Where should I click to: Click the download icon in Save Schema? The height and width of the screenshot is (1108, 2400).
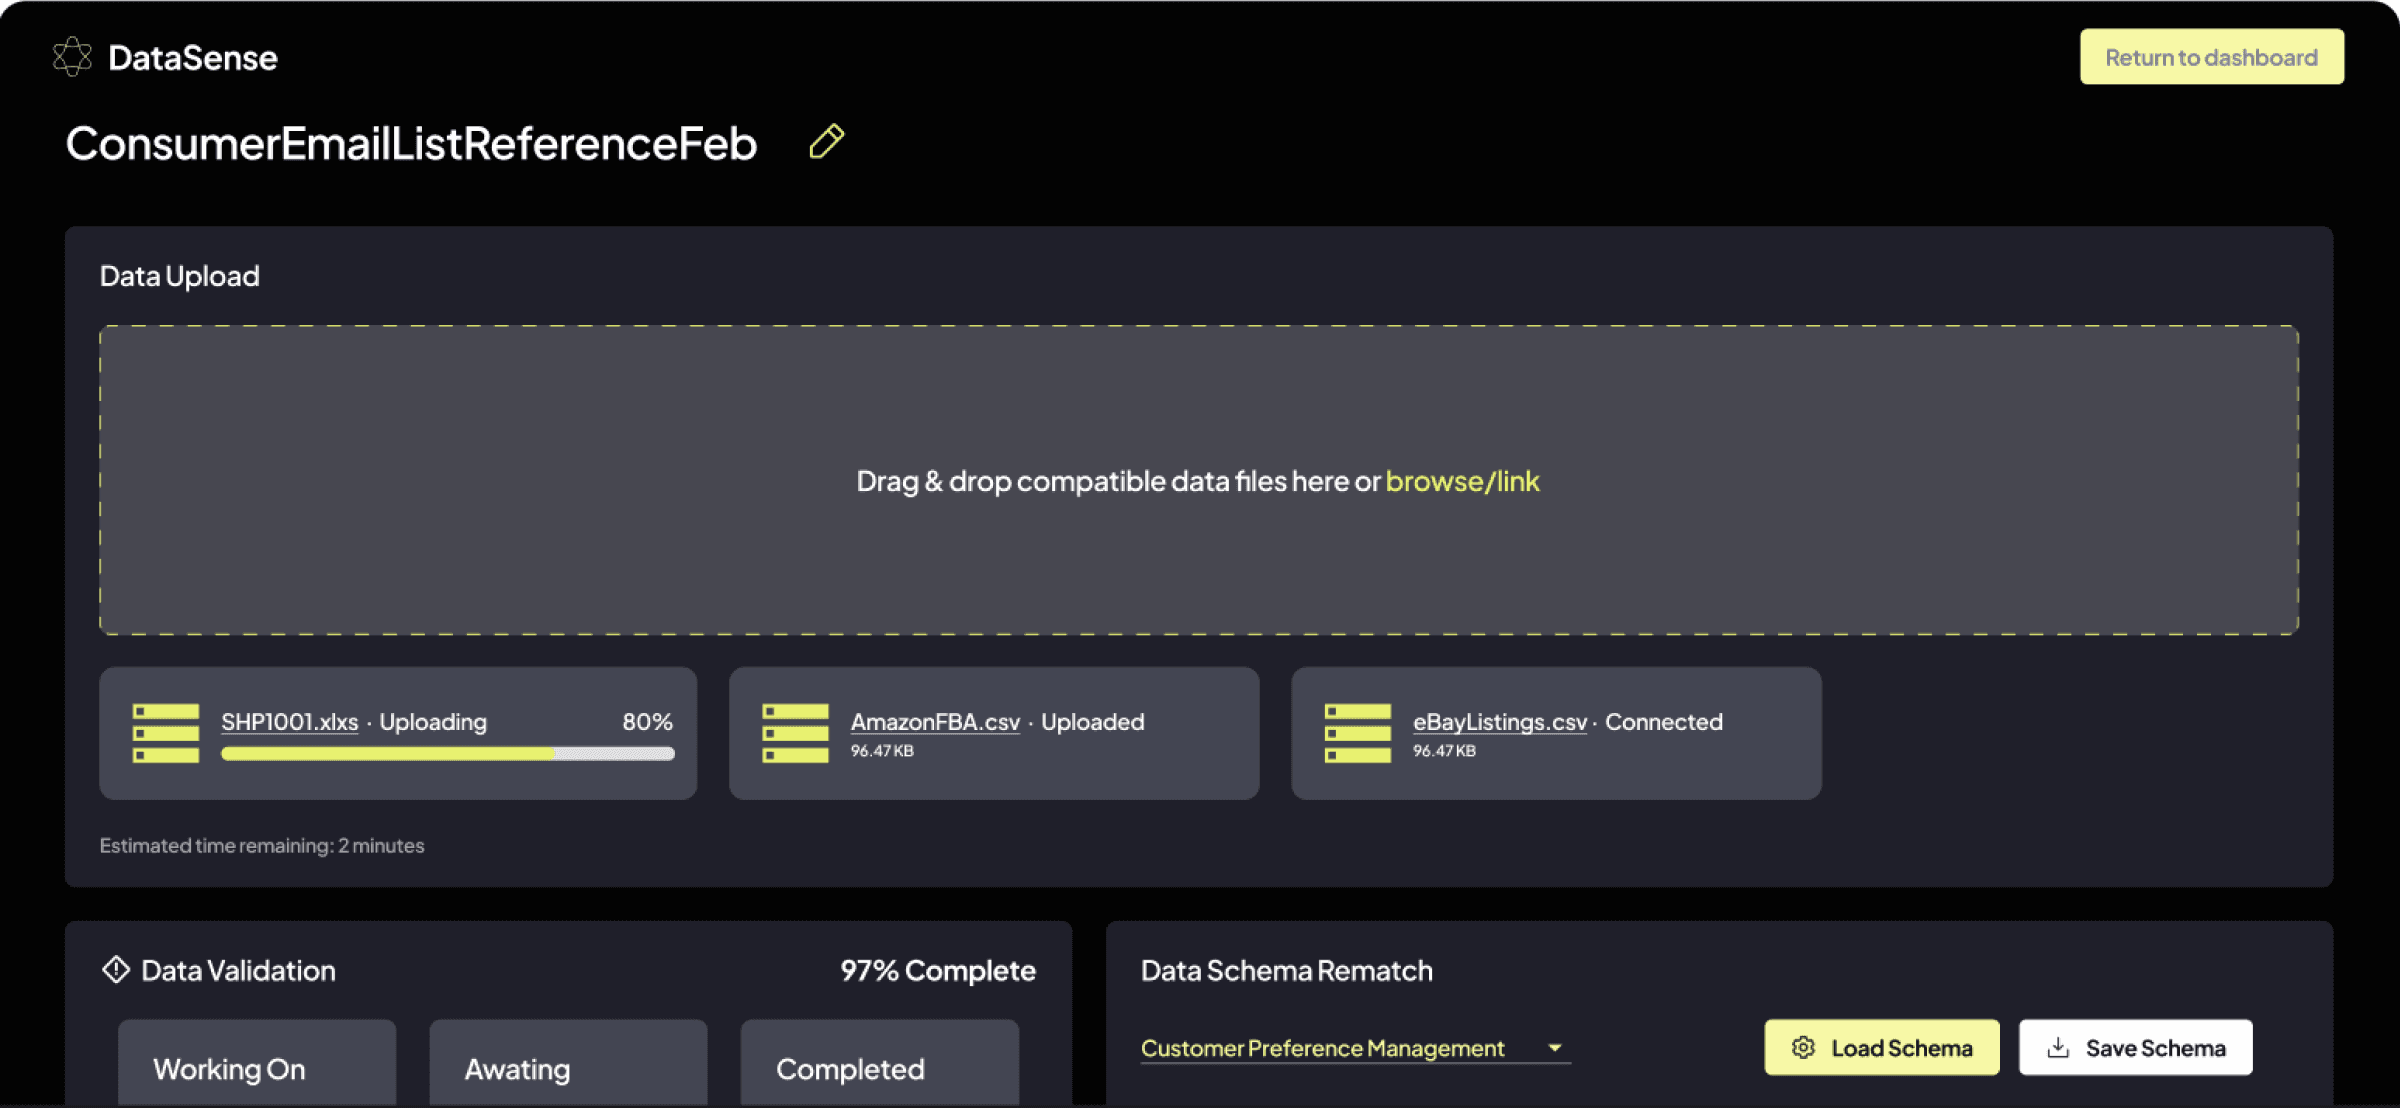[2058, 1047]
